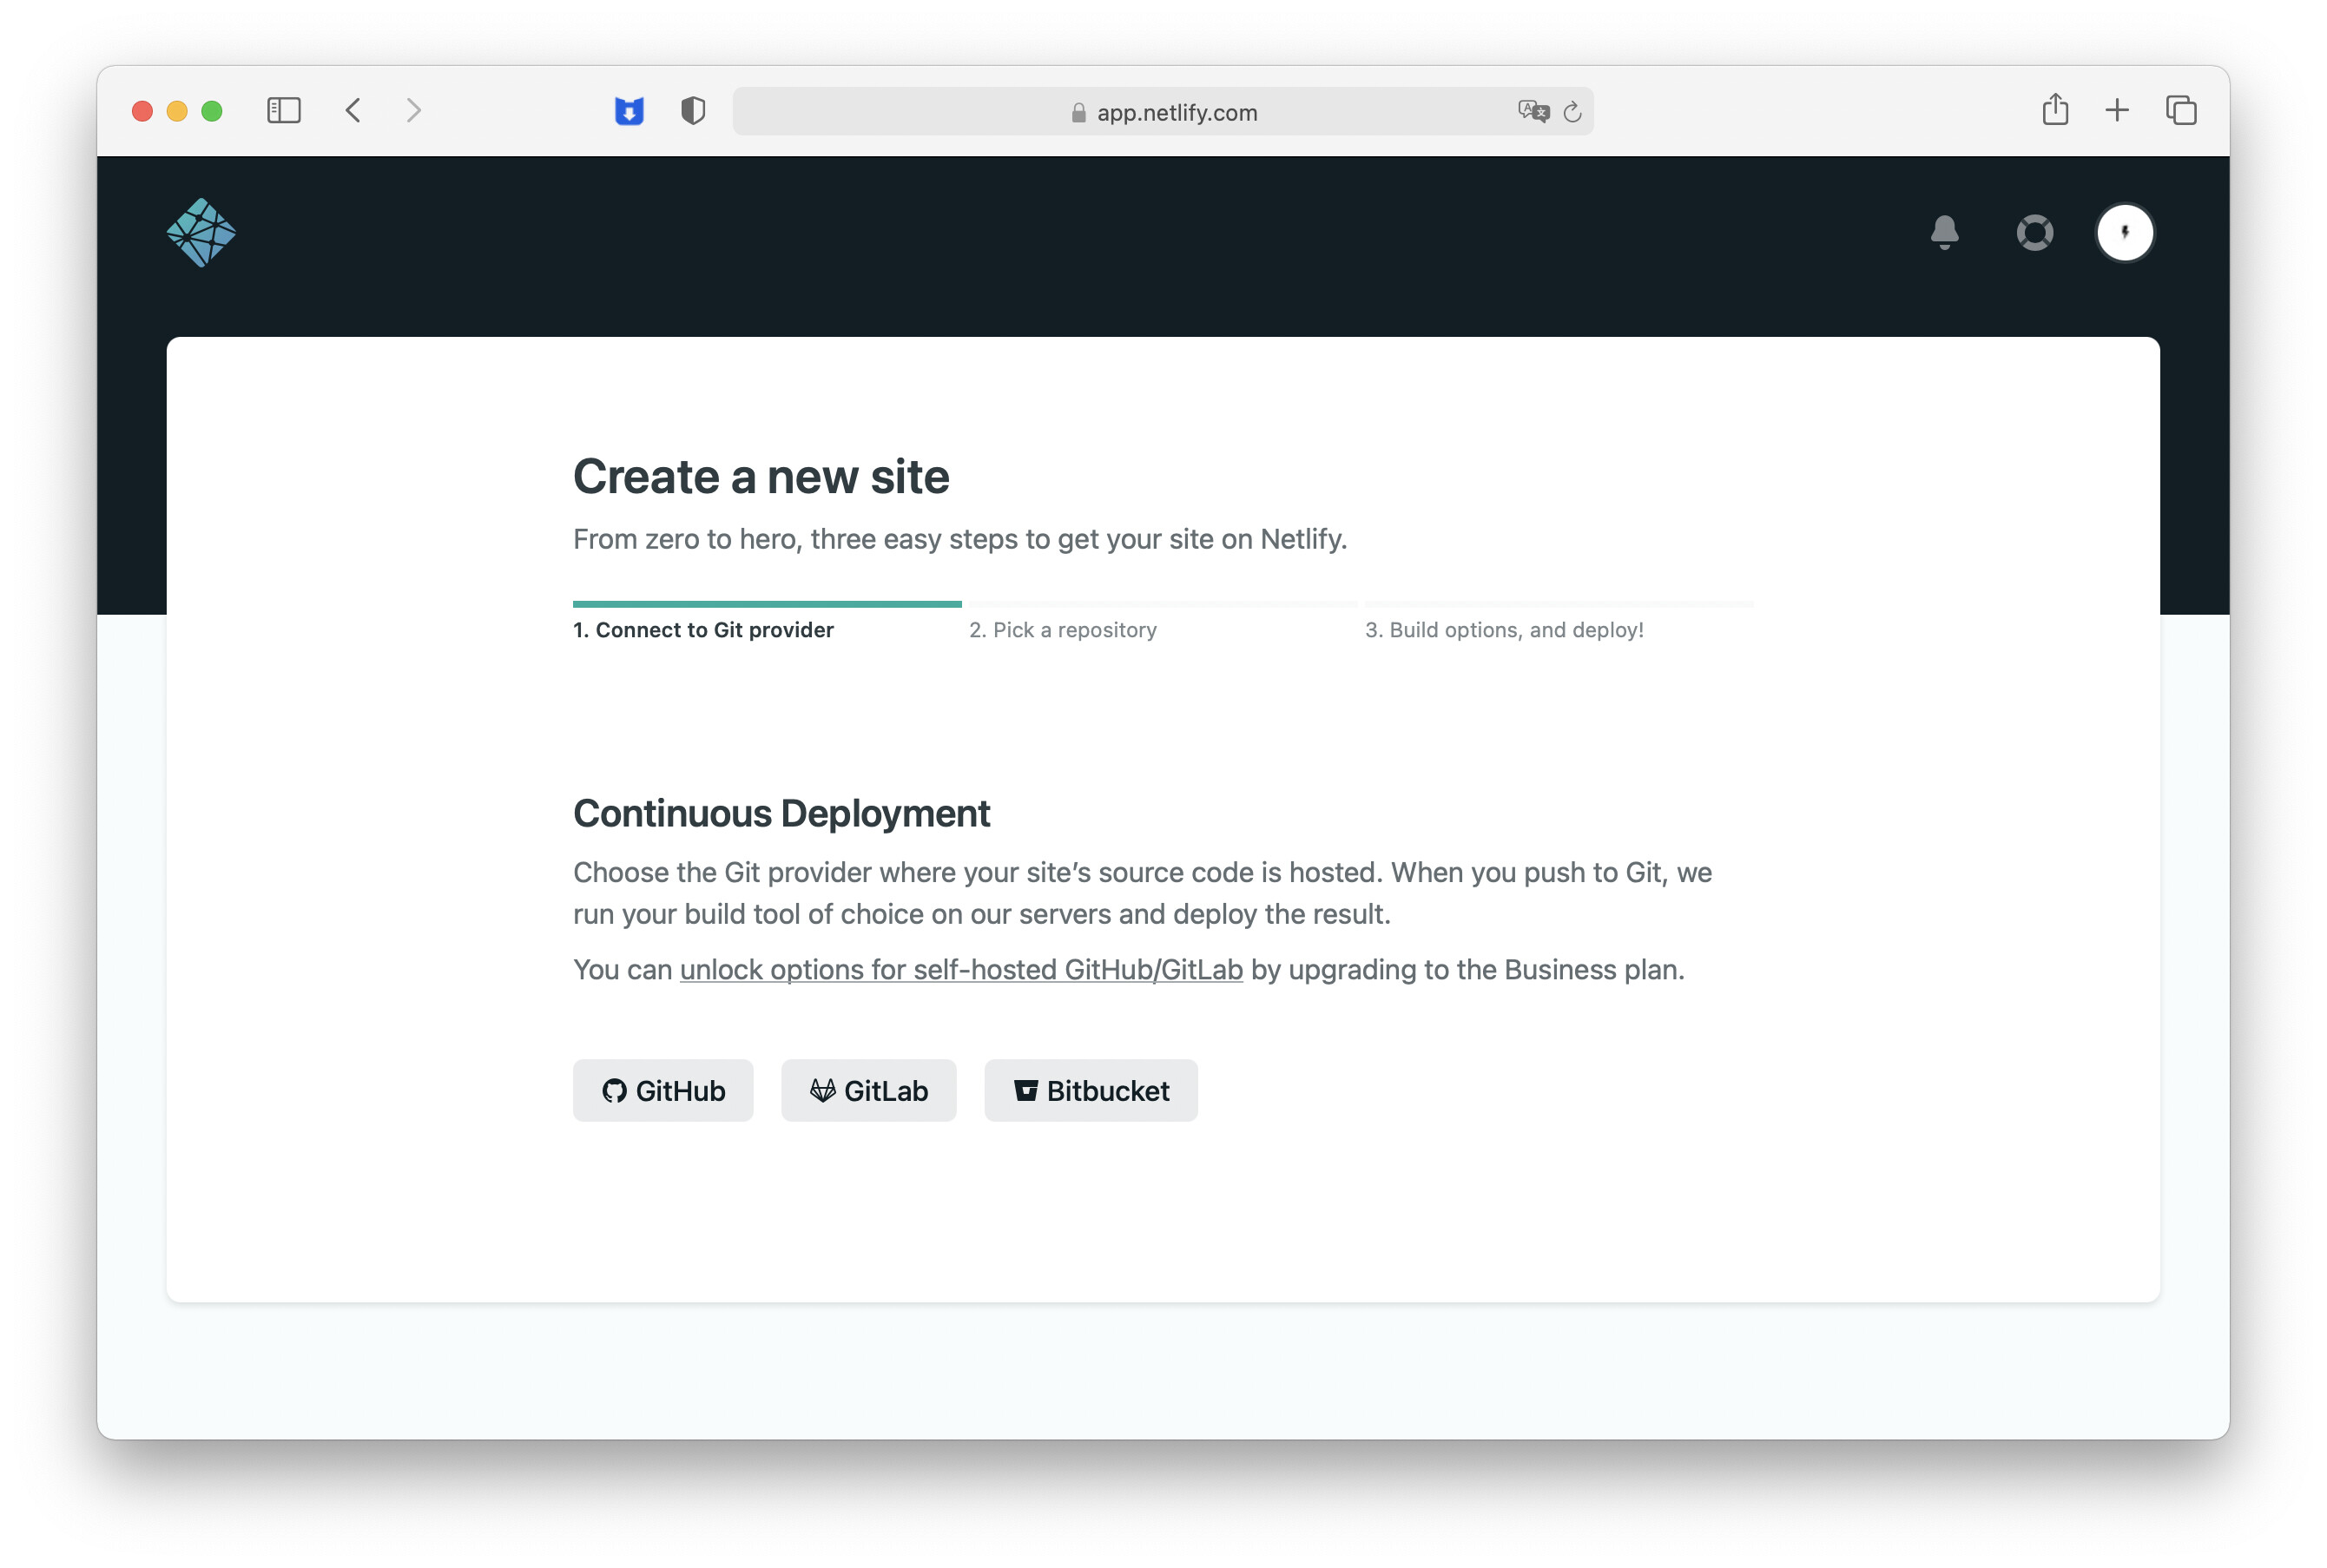
Task: Click the Netlify logo in header
Action: (x=201, y=233)
